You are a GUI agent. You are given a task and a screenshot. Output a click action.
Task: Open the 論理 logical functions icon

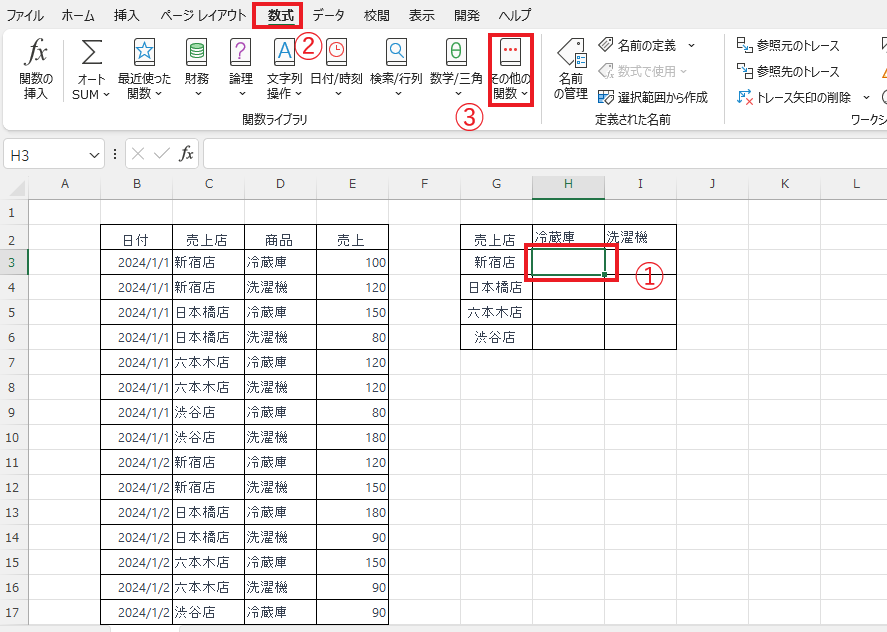(240, 52)
